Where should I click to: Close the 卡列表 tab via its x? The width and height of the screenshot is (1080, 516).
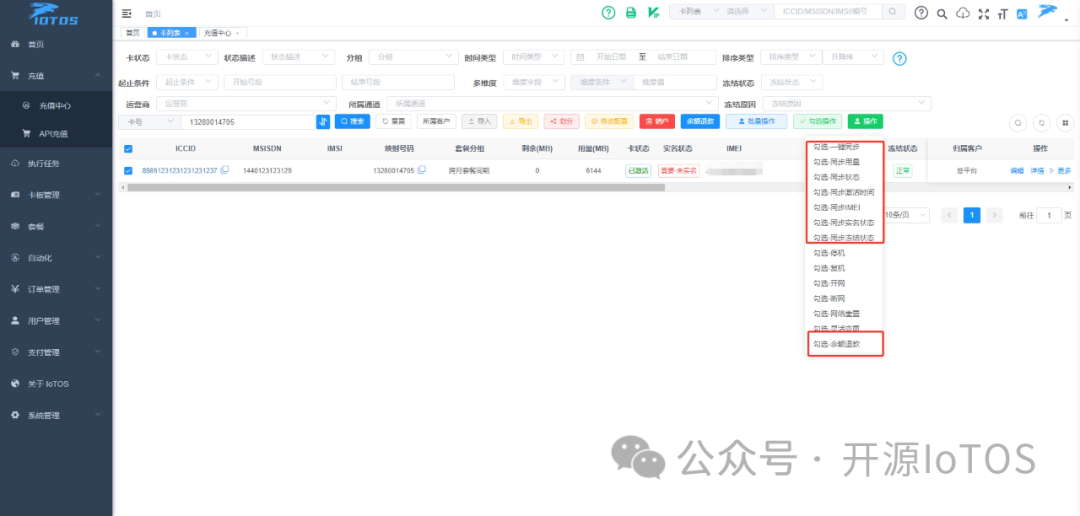pyautogui.click(x=187, y=33)
